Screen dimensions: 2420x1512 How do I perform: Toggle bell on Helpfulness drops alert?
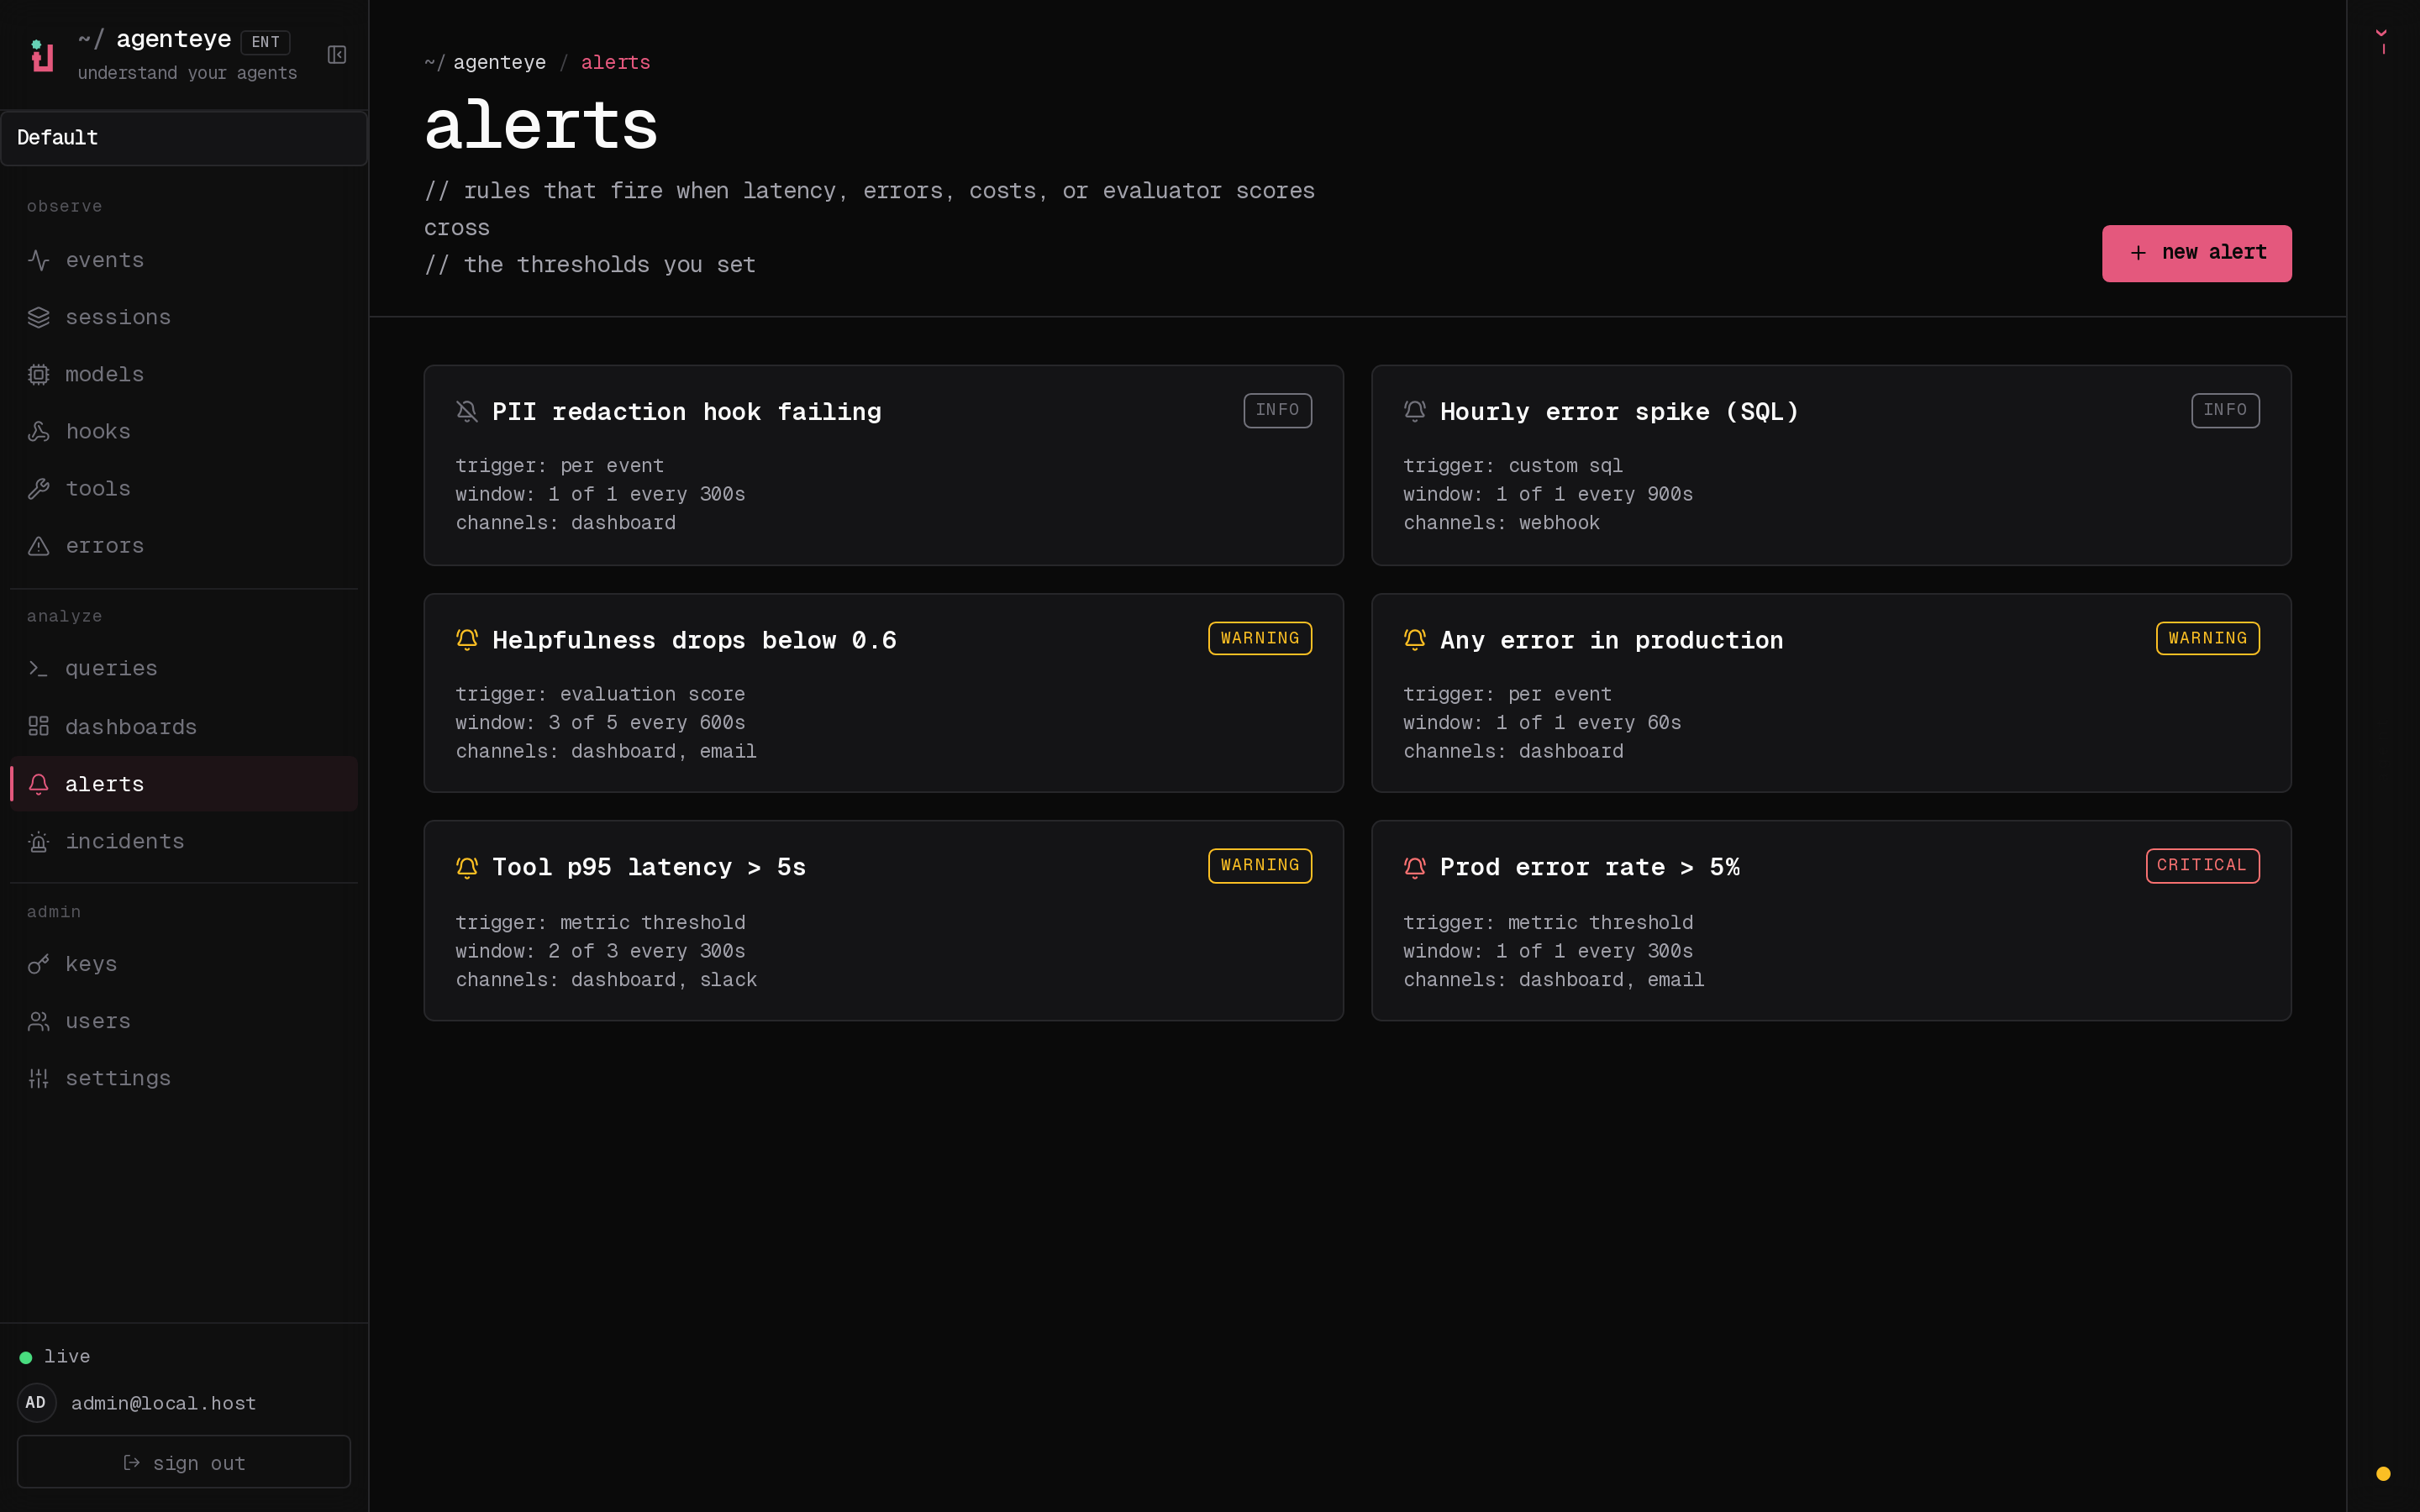[467, 639]
